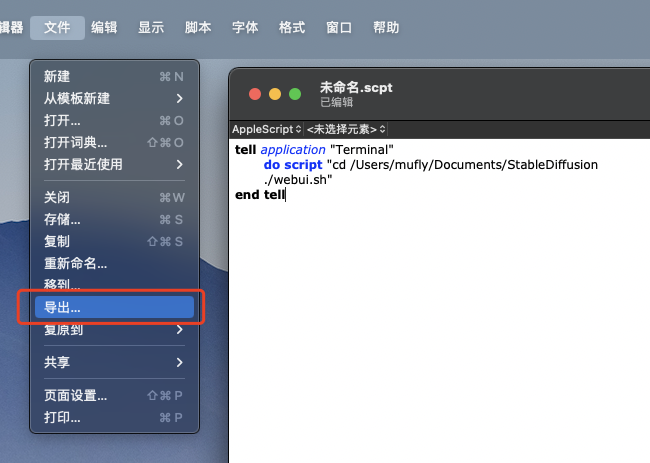Click the red close window button
The height and width of the screenshot is (463, 650).
(x=255, y=94)
